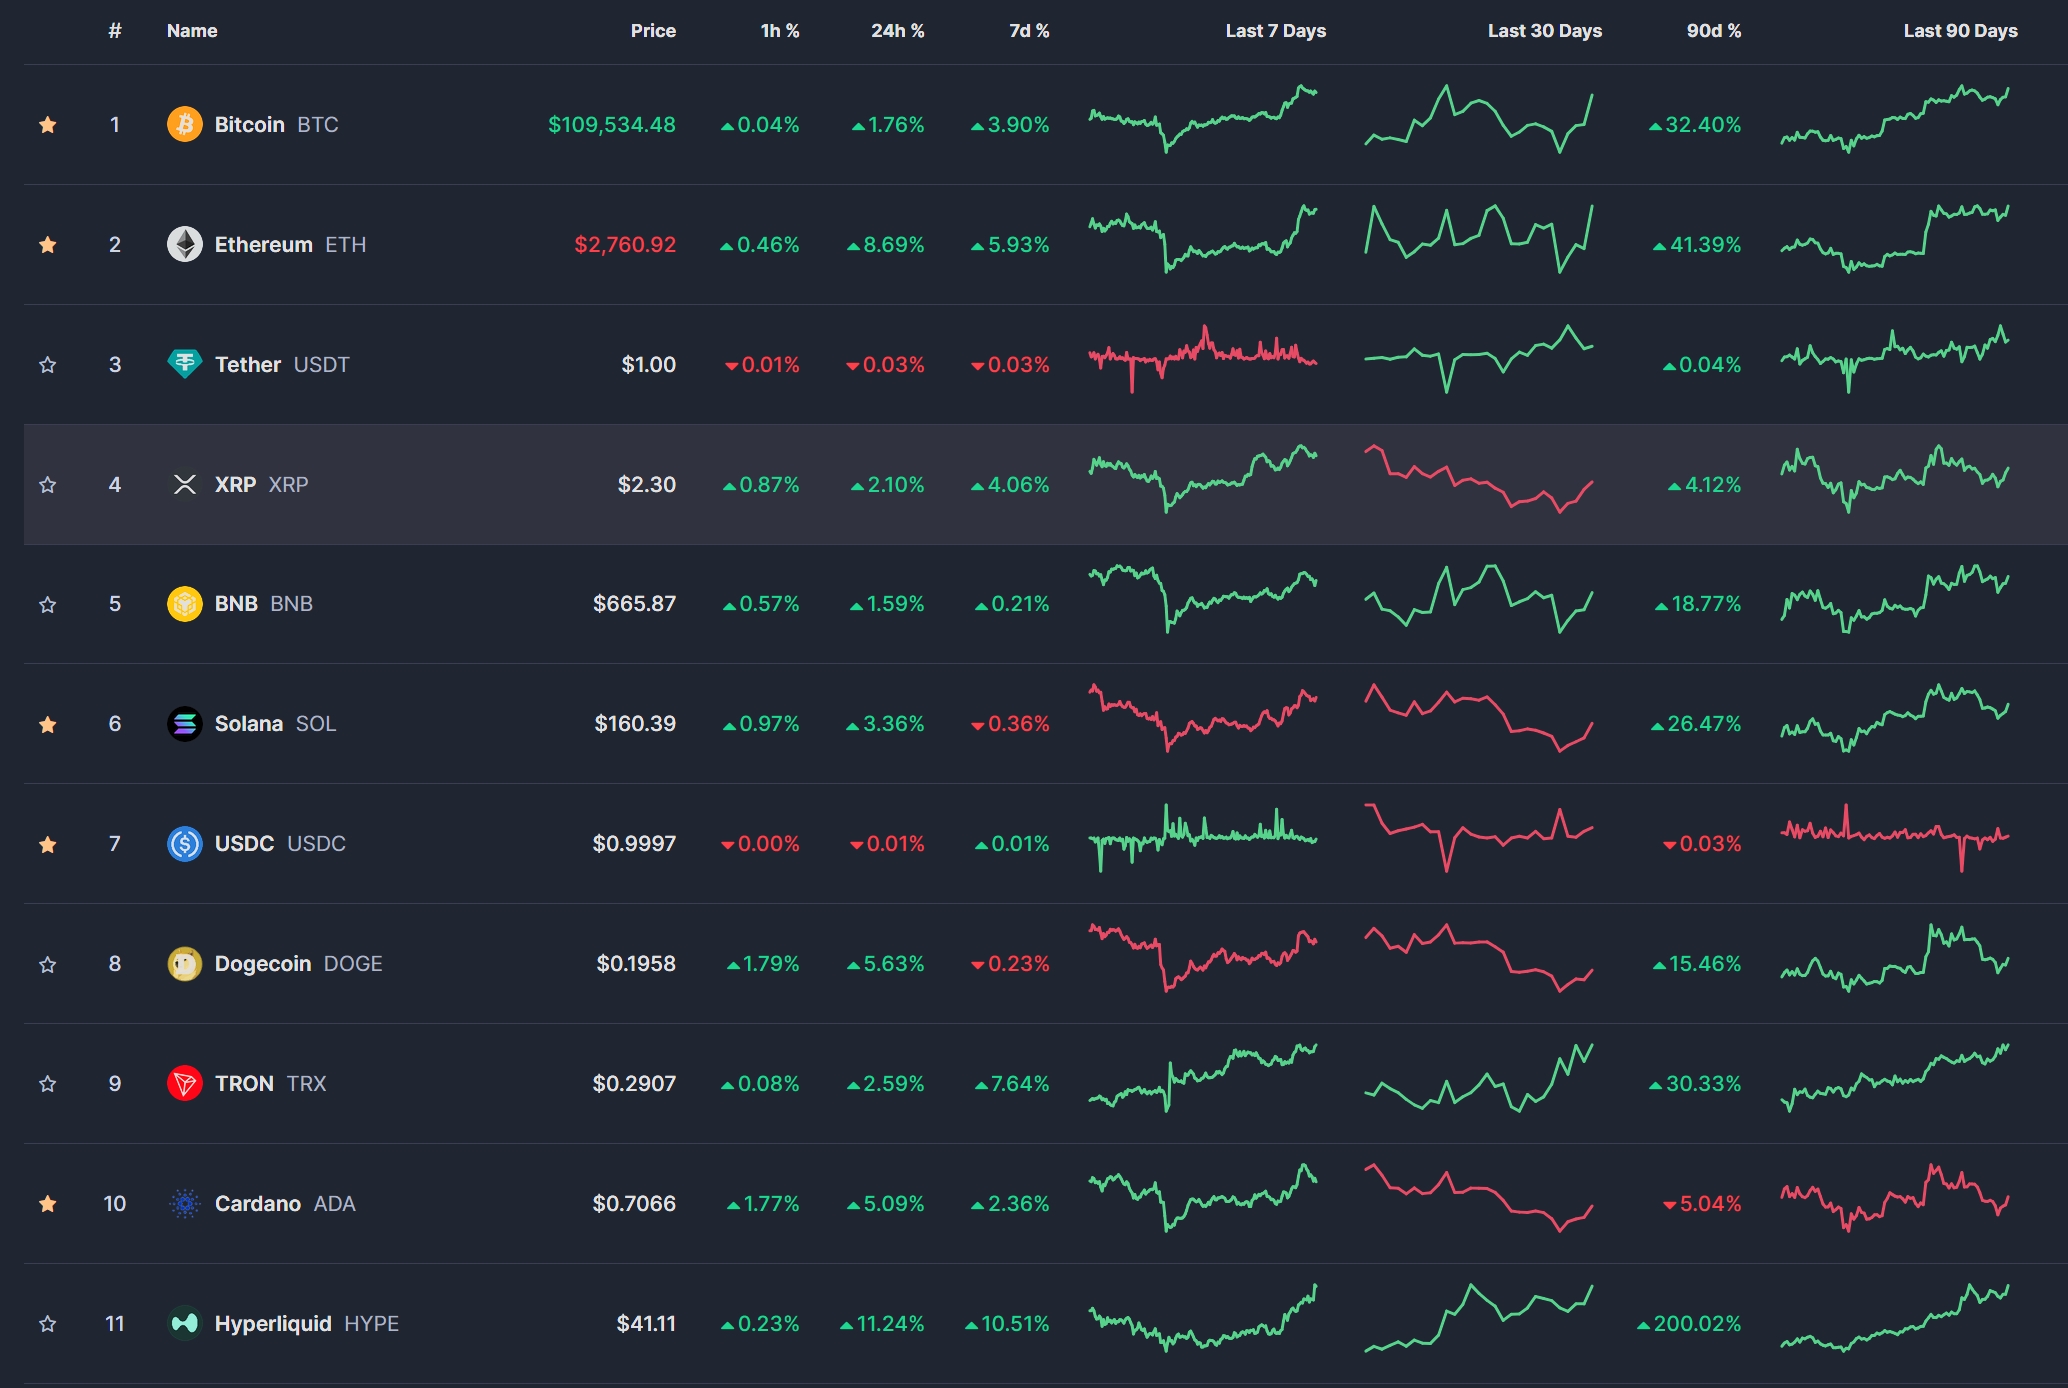Open Hyperliquid's Last 7 Days sparkline chart

pos(1203,1318)
